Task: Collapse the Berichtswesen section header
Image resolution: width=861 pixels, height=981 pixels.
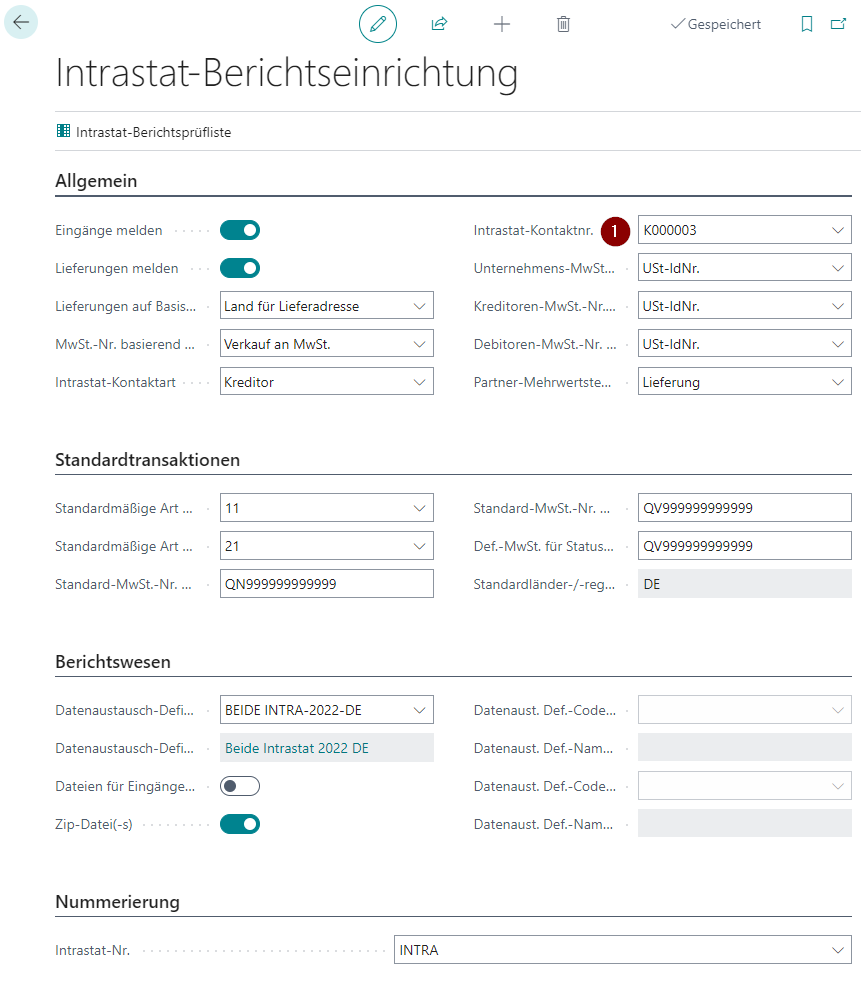Action: pos(111,661)
